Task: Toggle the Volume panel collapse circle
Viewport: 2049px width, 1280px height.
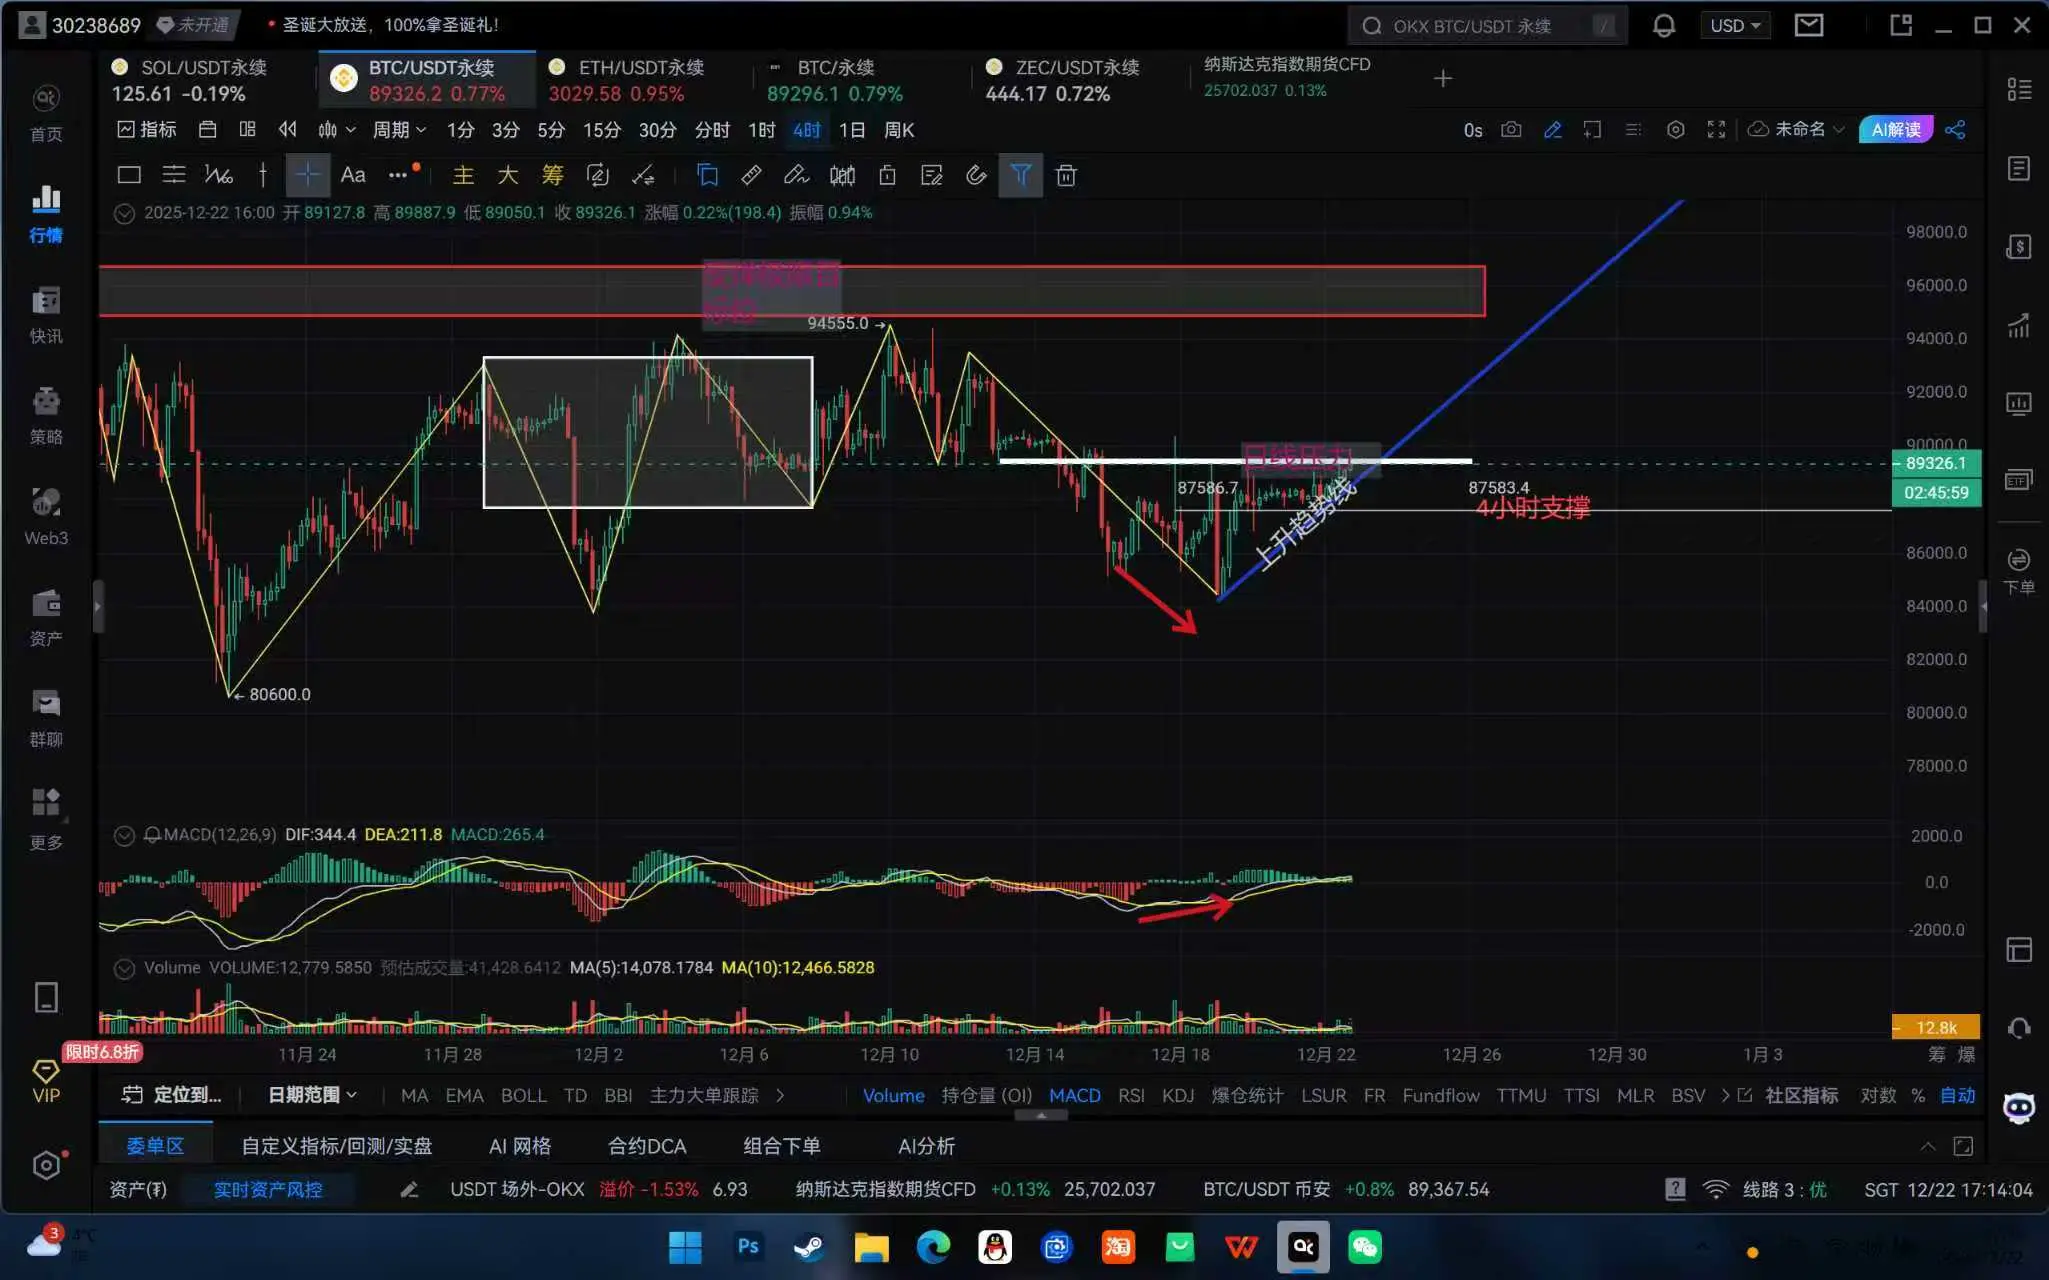Action: coord(124,968)
